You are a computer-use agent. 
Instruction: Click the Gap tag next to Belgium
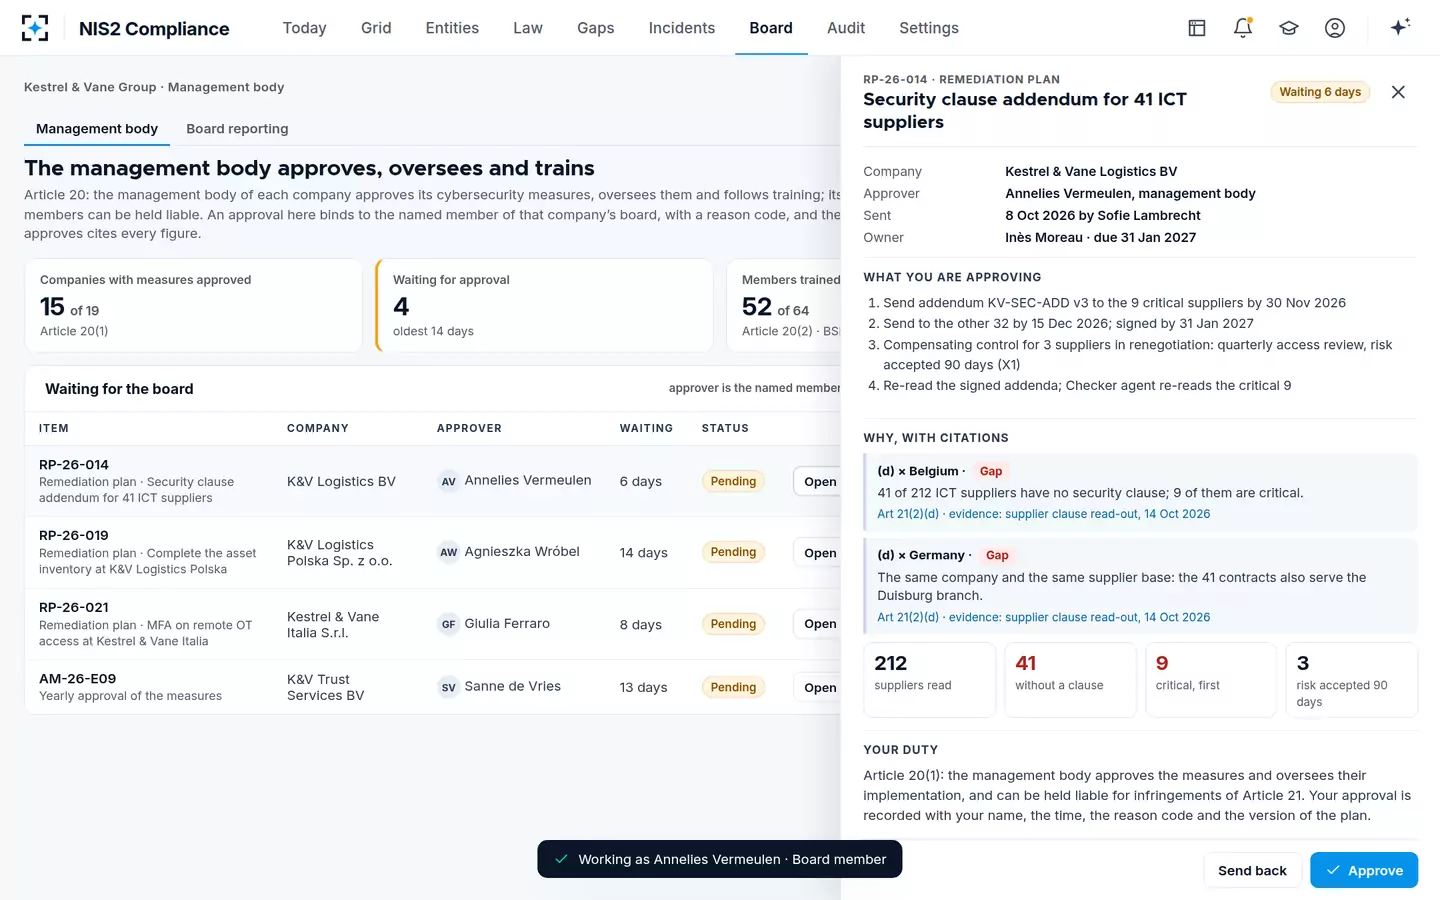point(991,471)
